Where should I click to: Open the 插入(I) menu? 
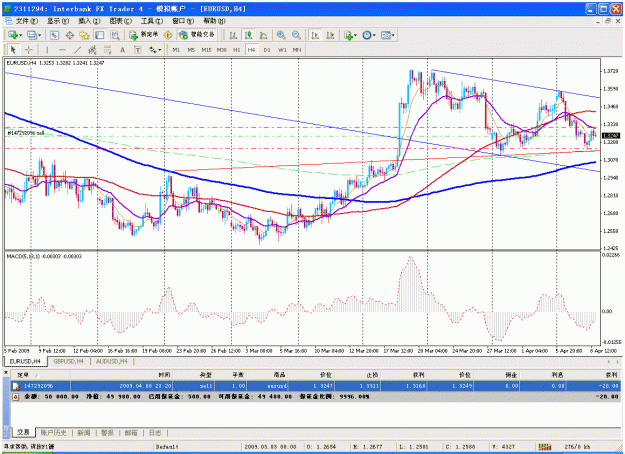(x=89, y=21)
